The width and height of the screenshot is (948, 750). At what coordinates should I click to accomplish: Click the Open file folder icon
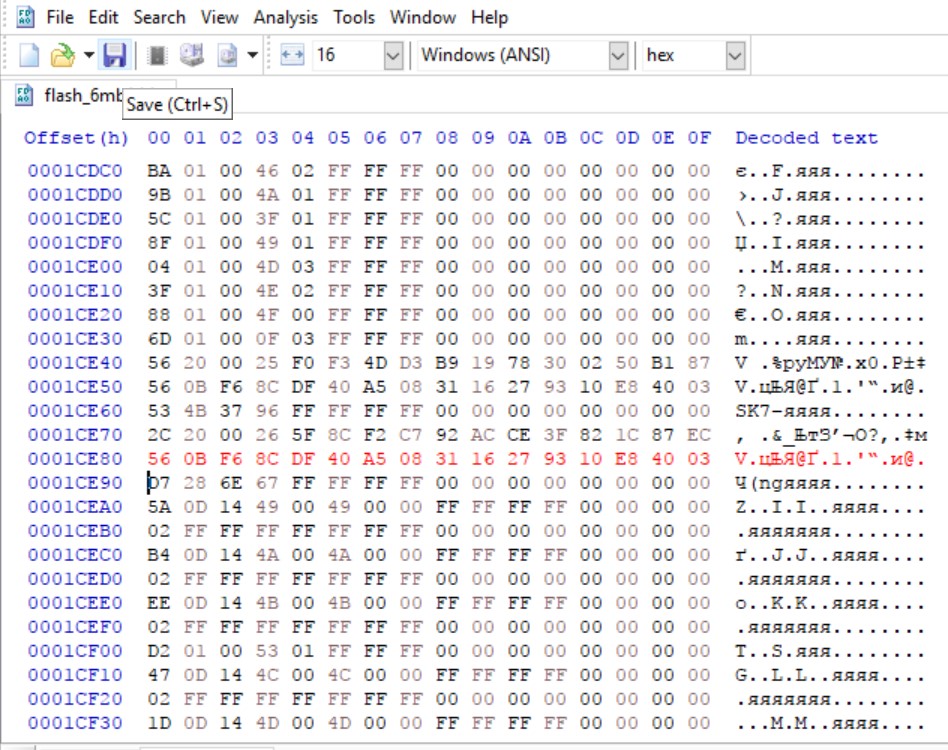pos(63,55)
